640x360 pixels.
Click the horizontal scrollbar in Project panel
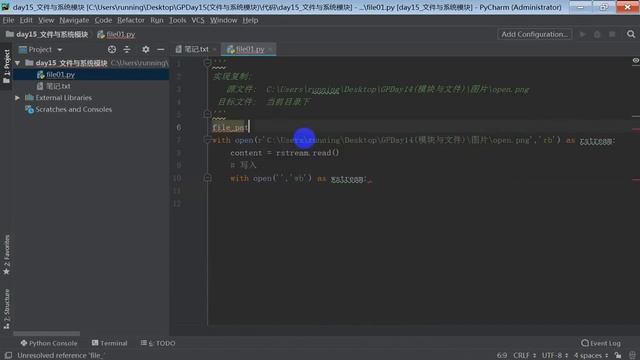47,333
